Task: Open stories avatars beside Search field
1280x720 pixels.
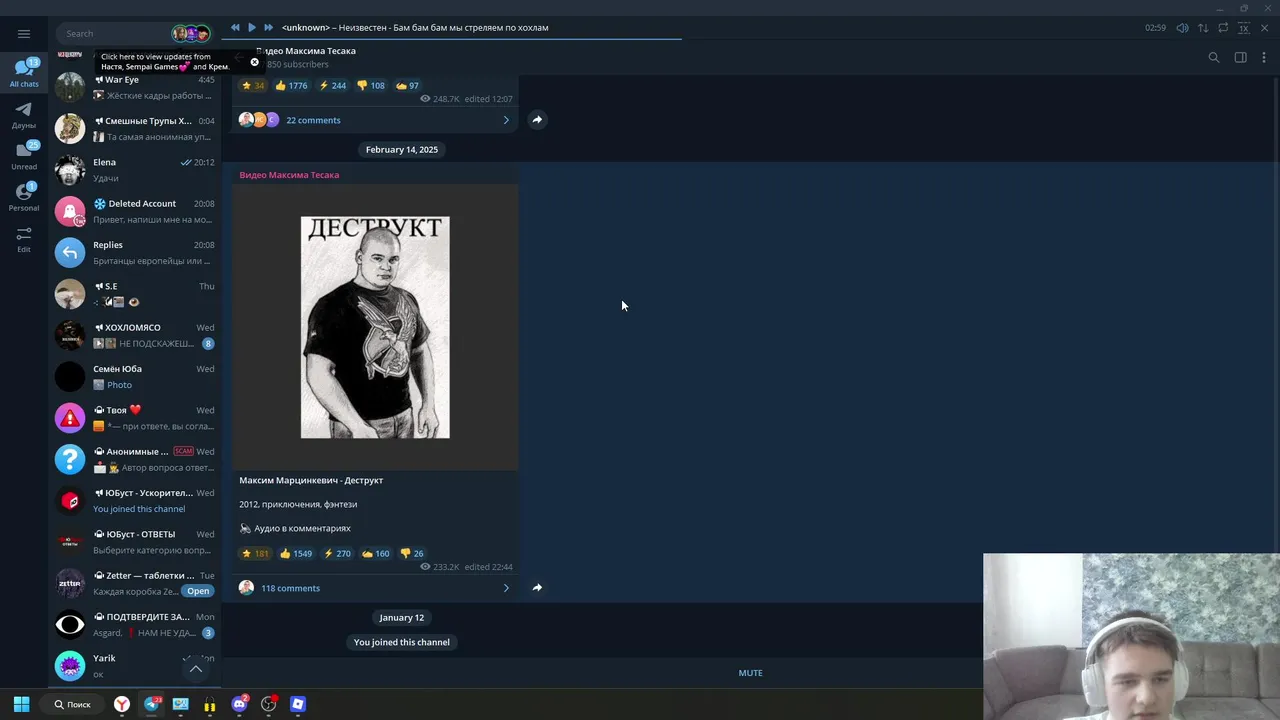Action: [190, 33]
